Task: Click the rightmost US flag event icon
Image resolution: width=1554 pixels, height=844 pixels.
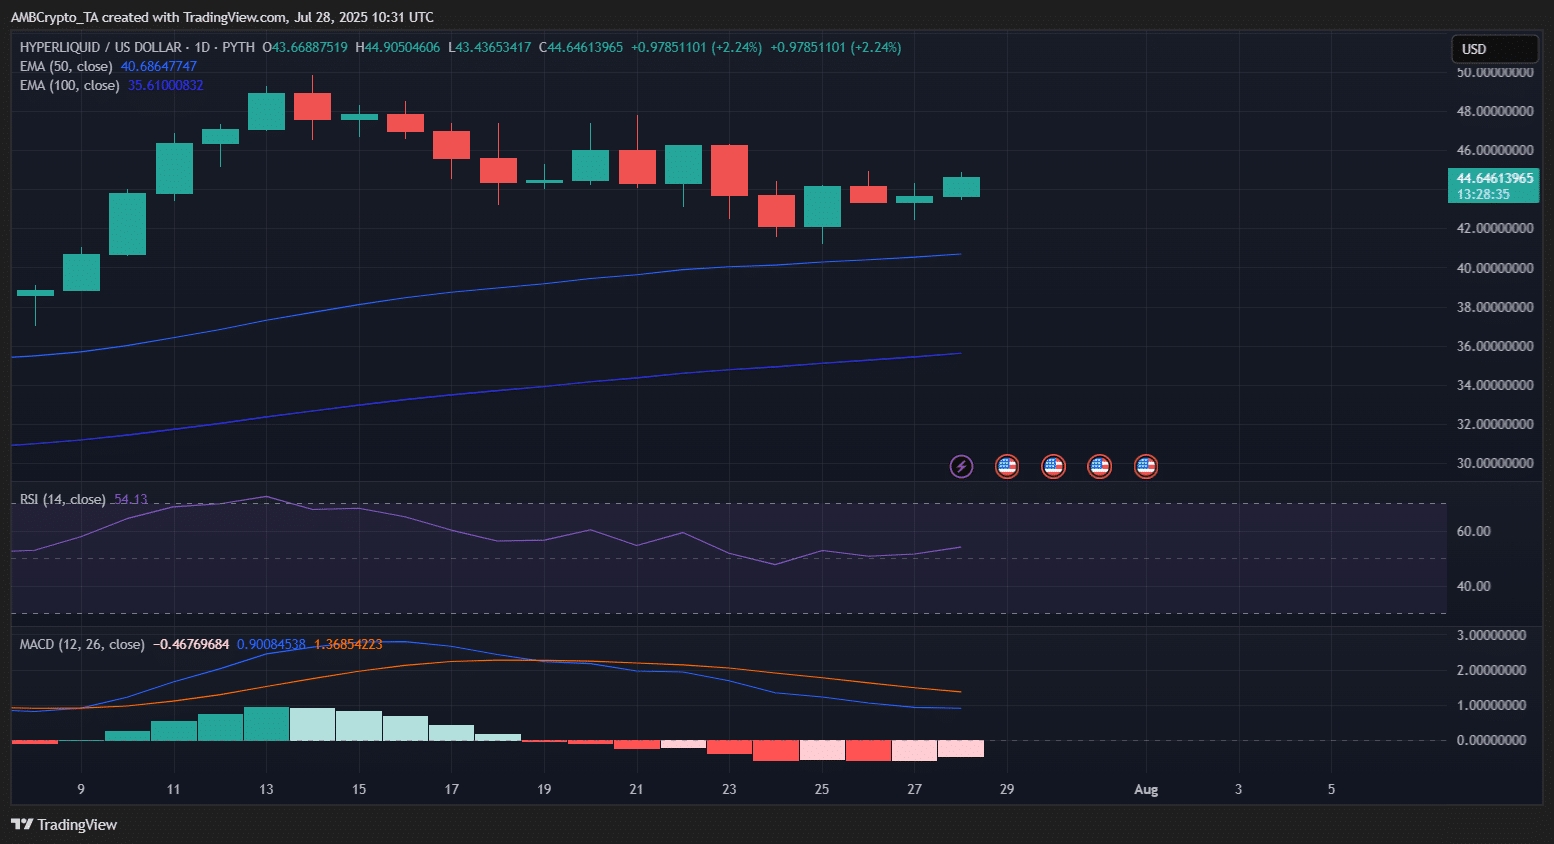Action: pos(1145,466)
